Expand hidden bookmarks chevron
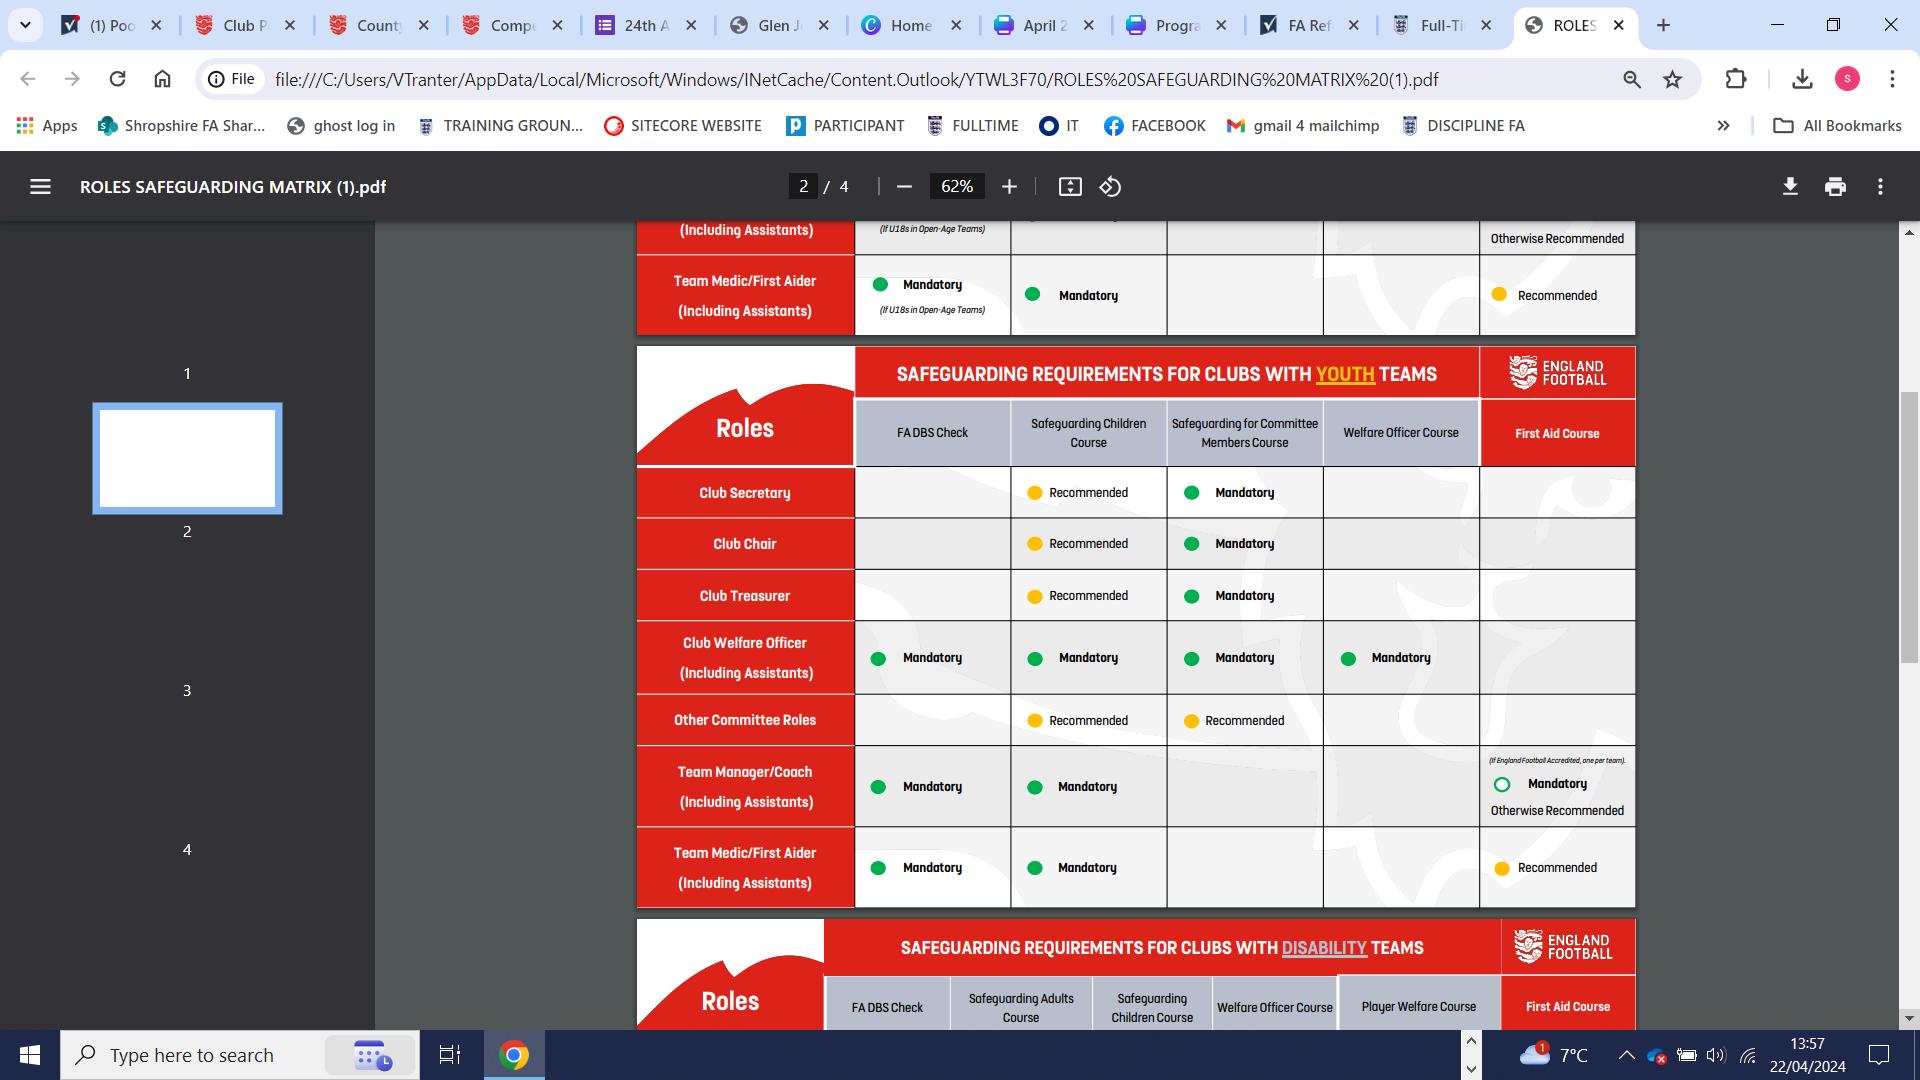Image resolution: width=1920 pixels, height=1080 pixels. (1723, 126)
